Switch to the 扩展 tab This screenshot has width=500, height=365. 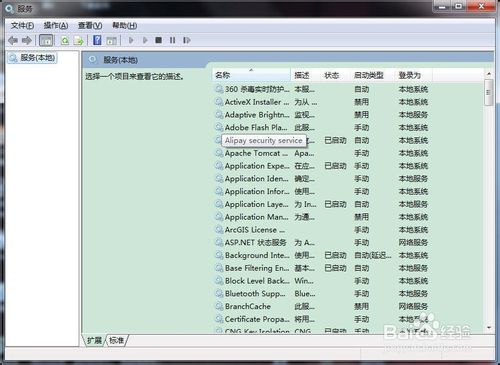pos(94,340)
